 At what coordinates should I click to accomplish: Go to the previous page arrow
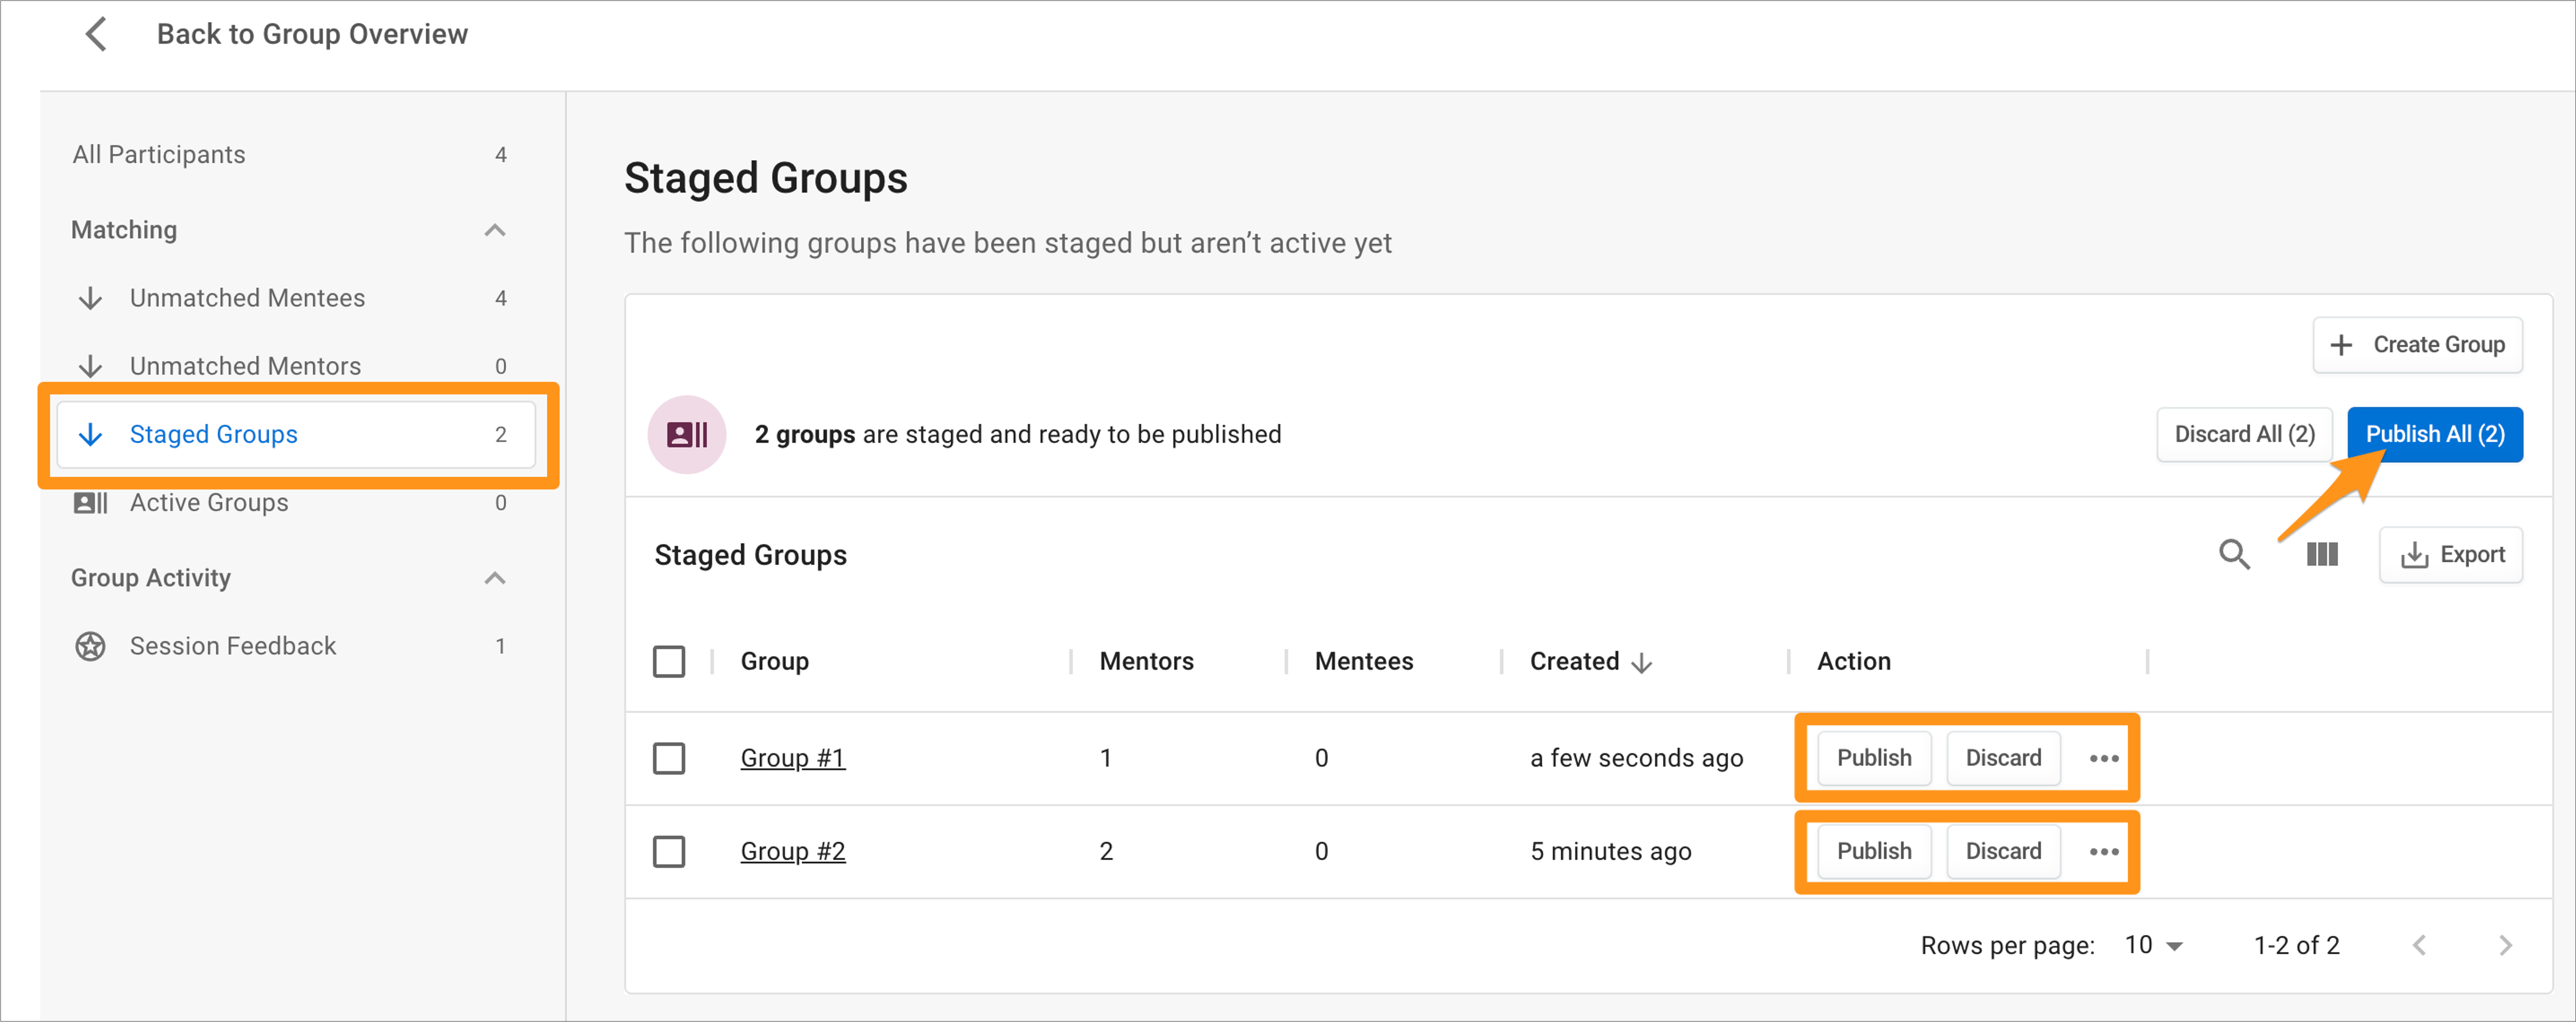coord(2419,945)
